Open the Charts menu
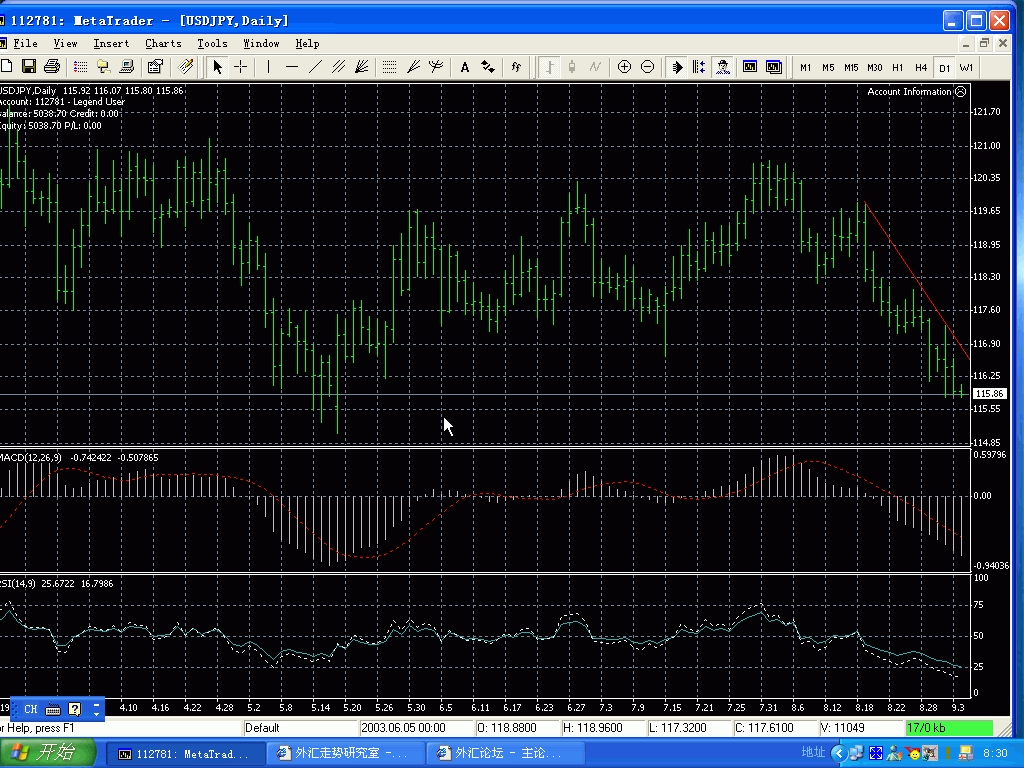This screenshot has width=1024, height=768. (163, 44)
